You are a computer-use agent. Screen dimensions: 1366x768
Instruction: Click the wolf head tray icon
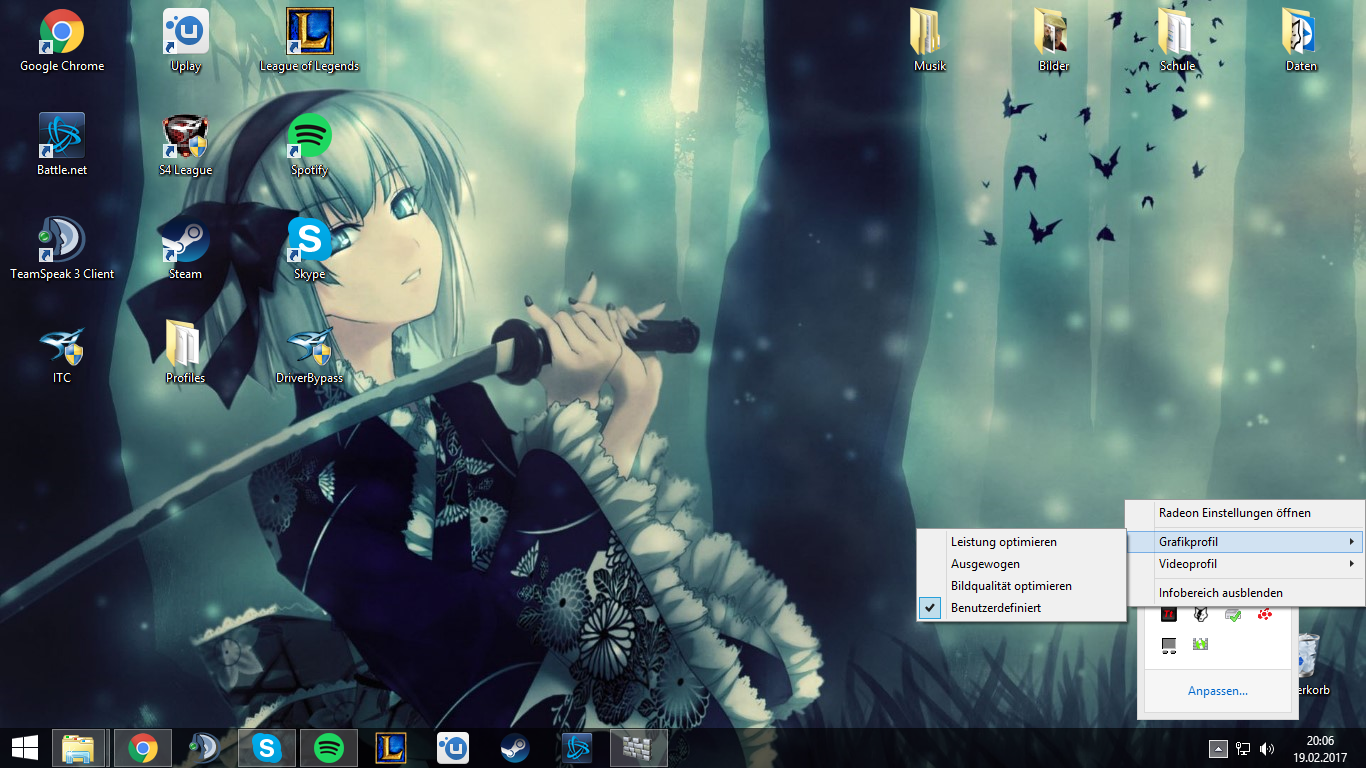[1200, 614]
